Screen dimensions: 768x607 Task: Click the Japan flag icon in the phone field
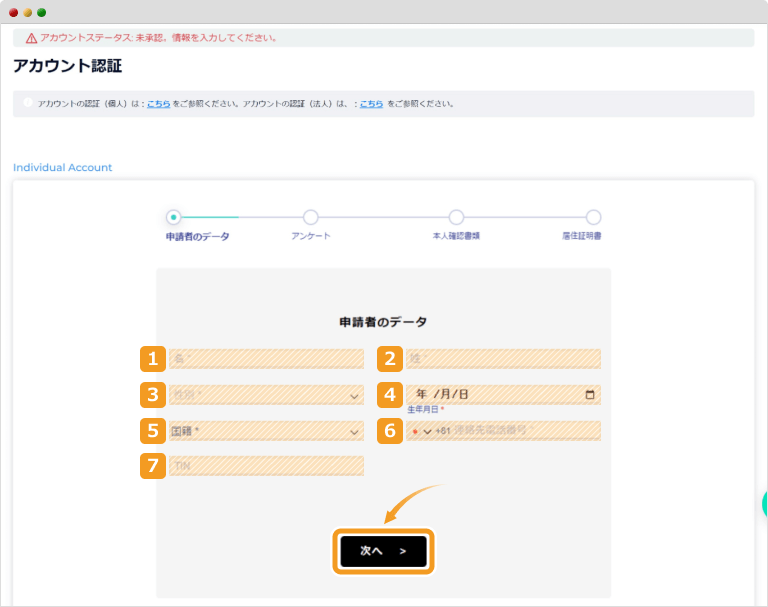(x=415, y=432)
